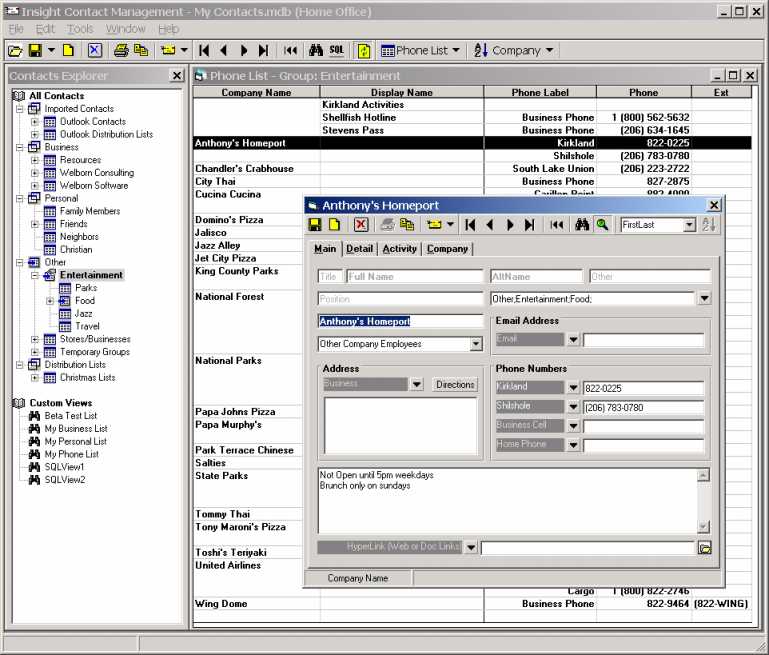Click the Company Name column header
The width and height of the screenshot is (769, 655).
(x=256, y=92)
